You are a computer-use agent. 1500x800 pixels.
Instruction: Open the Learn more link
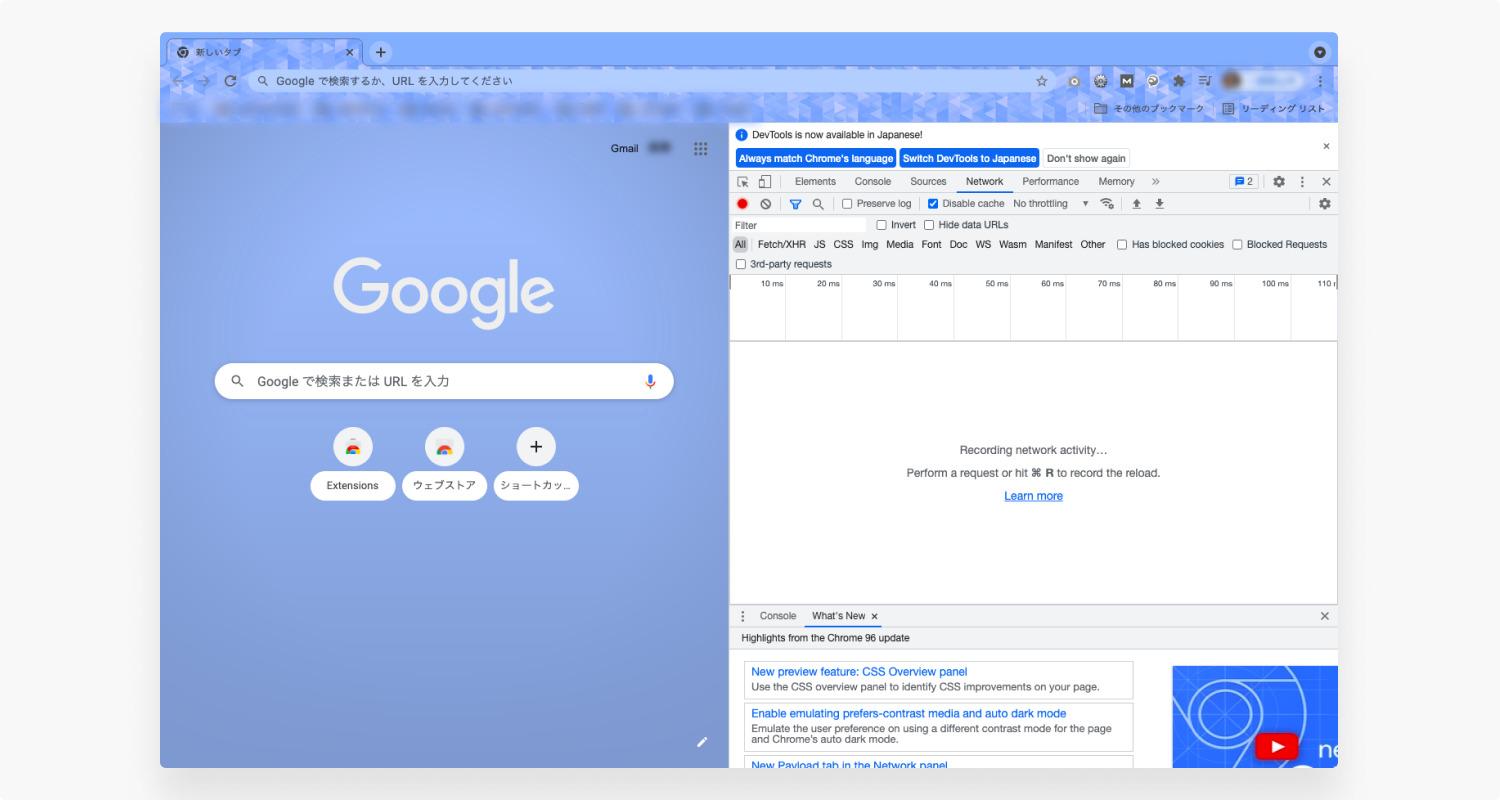pyautogui.click(x=1033, y=496)
